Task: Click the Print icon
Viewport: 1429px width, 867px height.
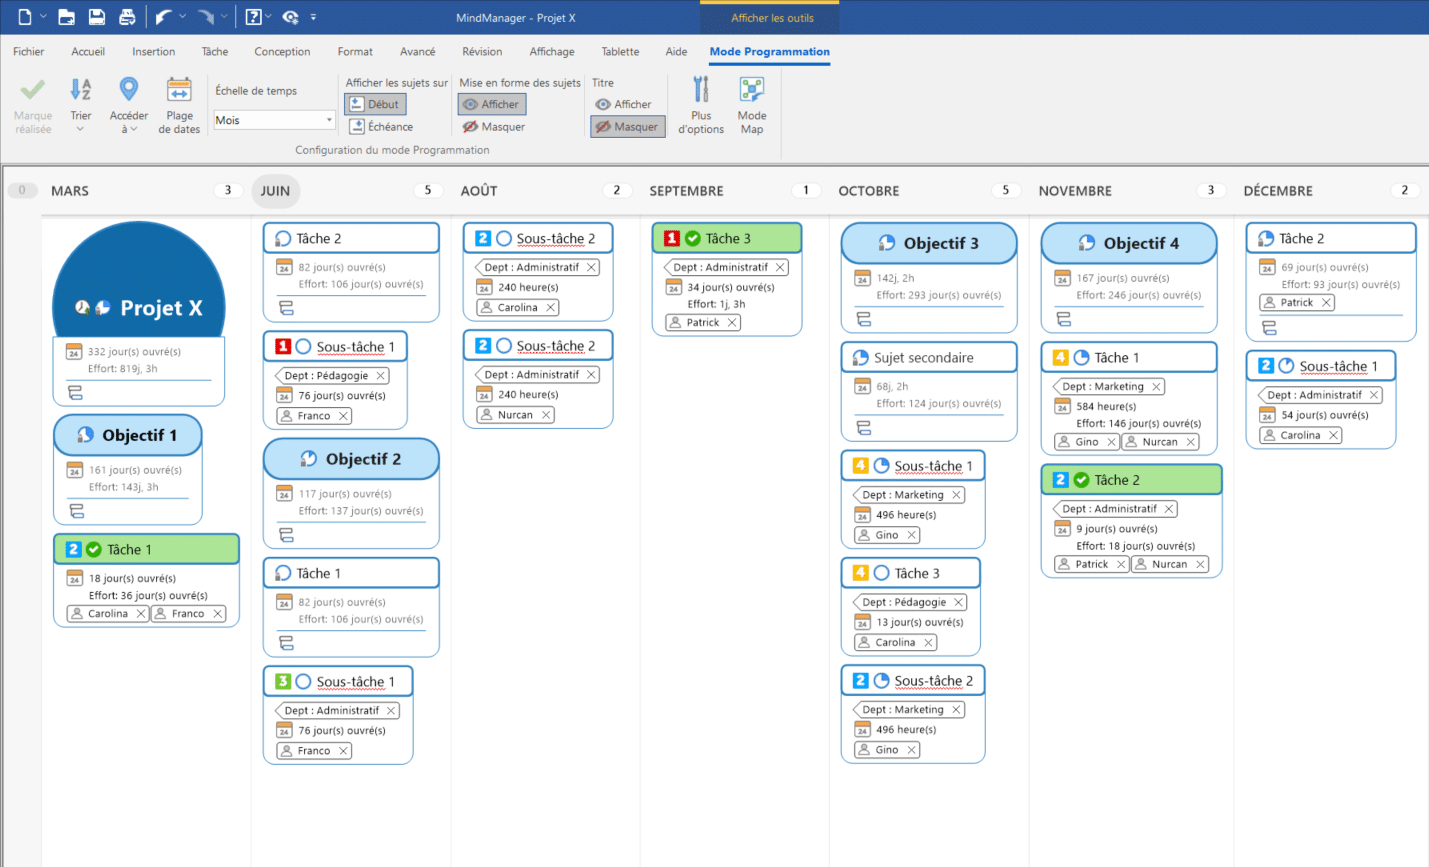Action: tap(127, 16)
